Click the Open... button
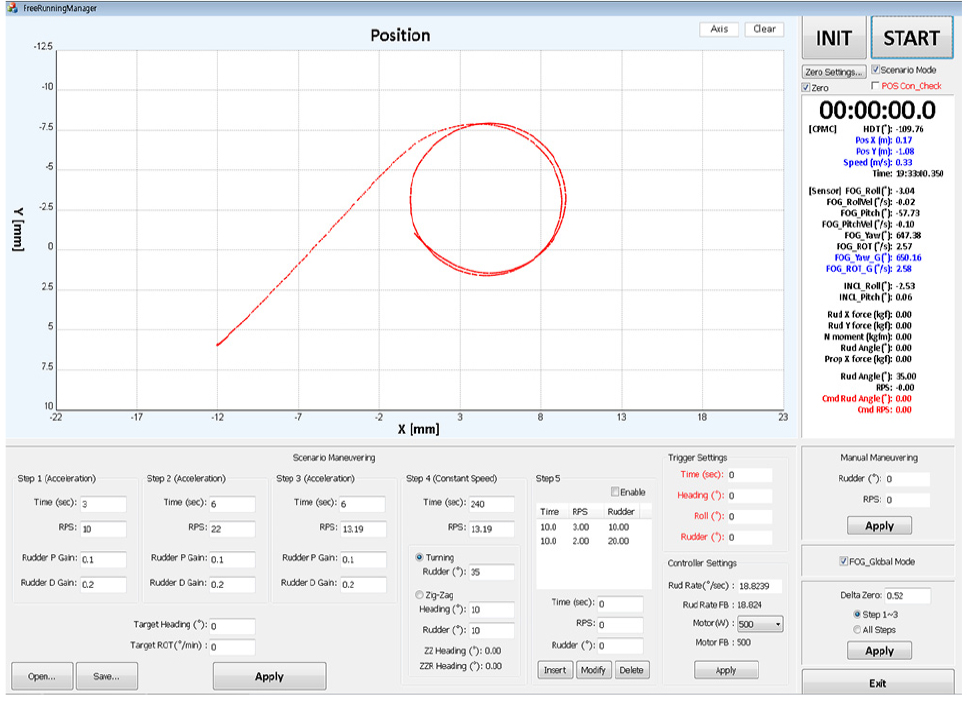Image resolution: width=968 pixels, height=701 pixels. [42, 676]
